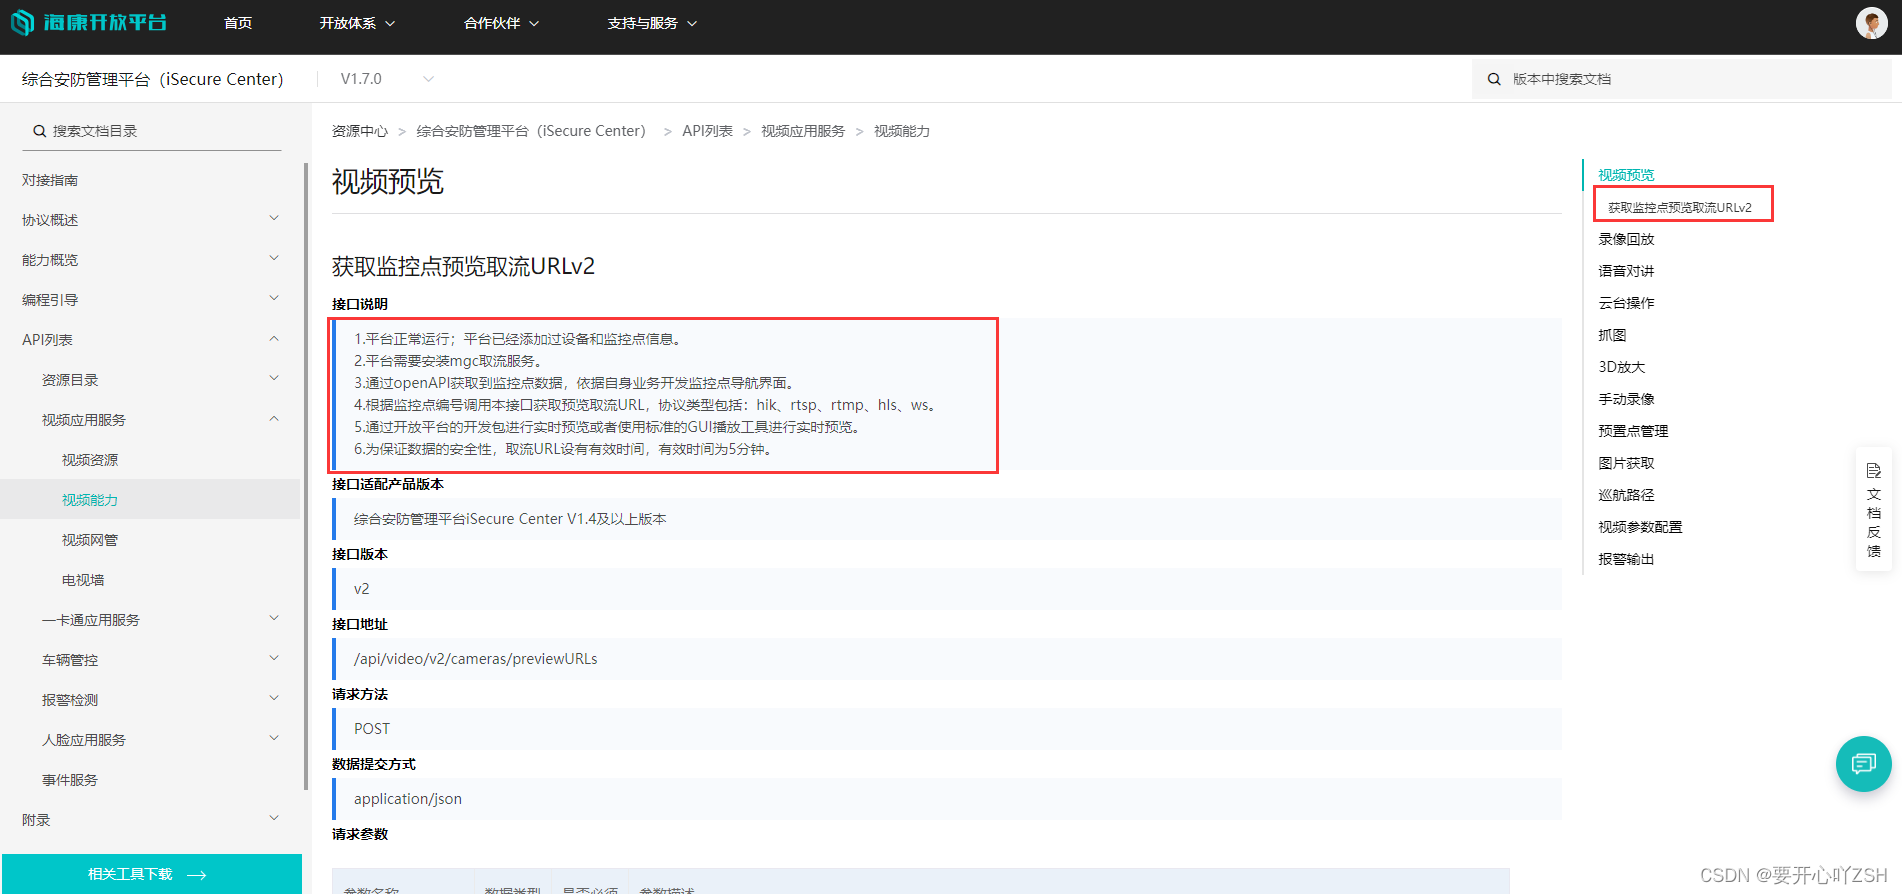Click the POST request method text
Screen dimensions: 1902x894
click(x=372, y=729)
